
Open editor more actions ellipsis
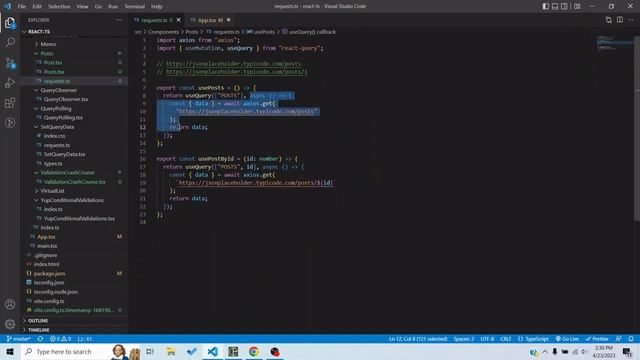[631, 20]
